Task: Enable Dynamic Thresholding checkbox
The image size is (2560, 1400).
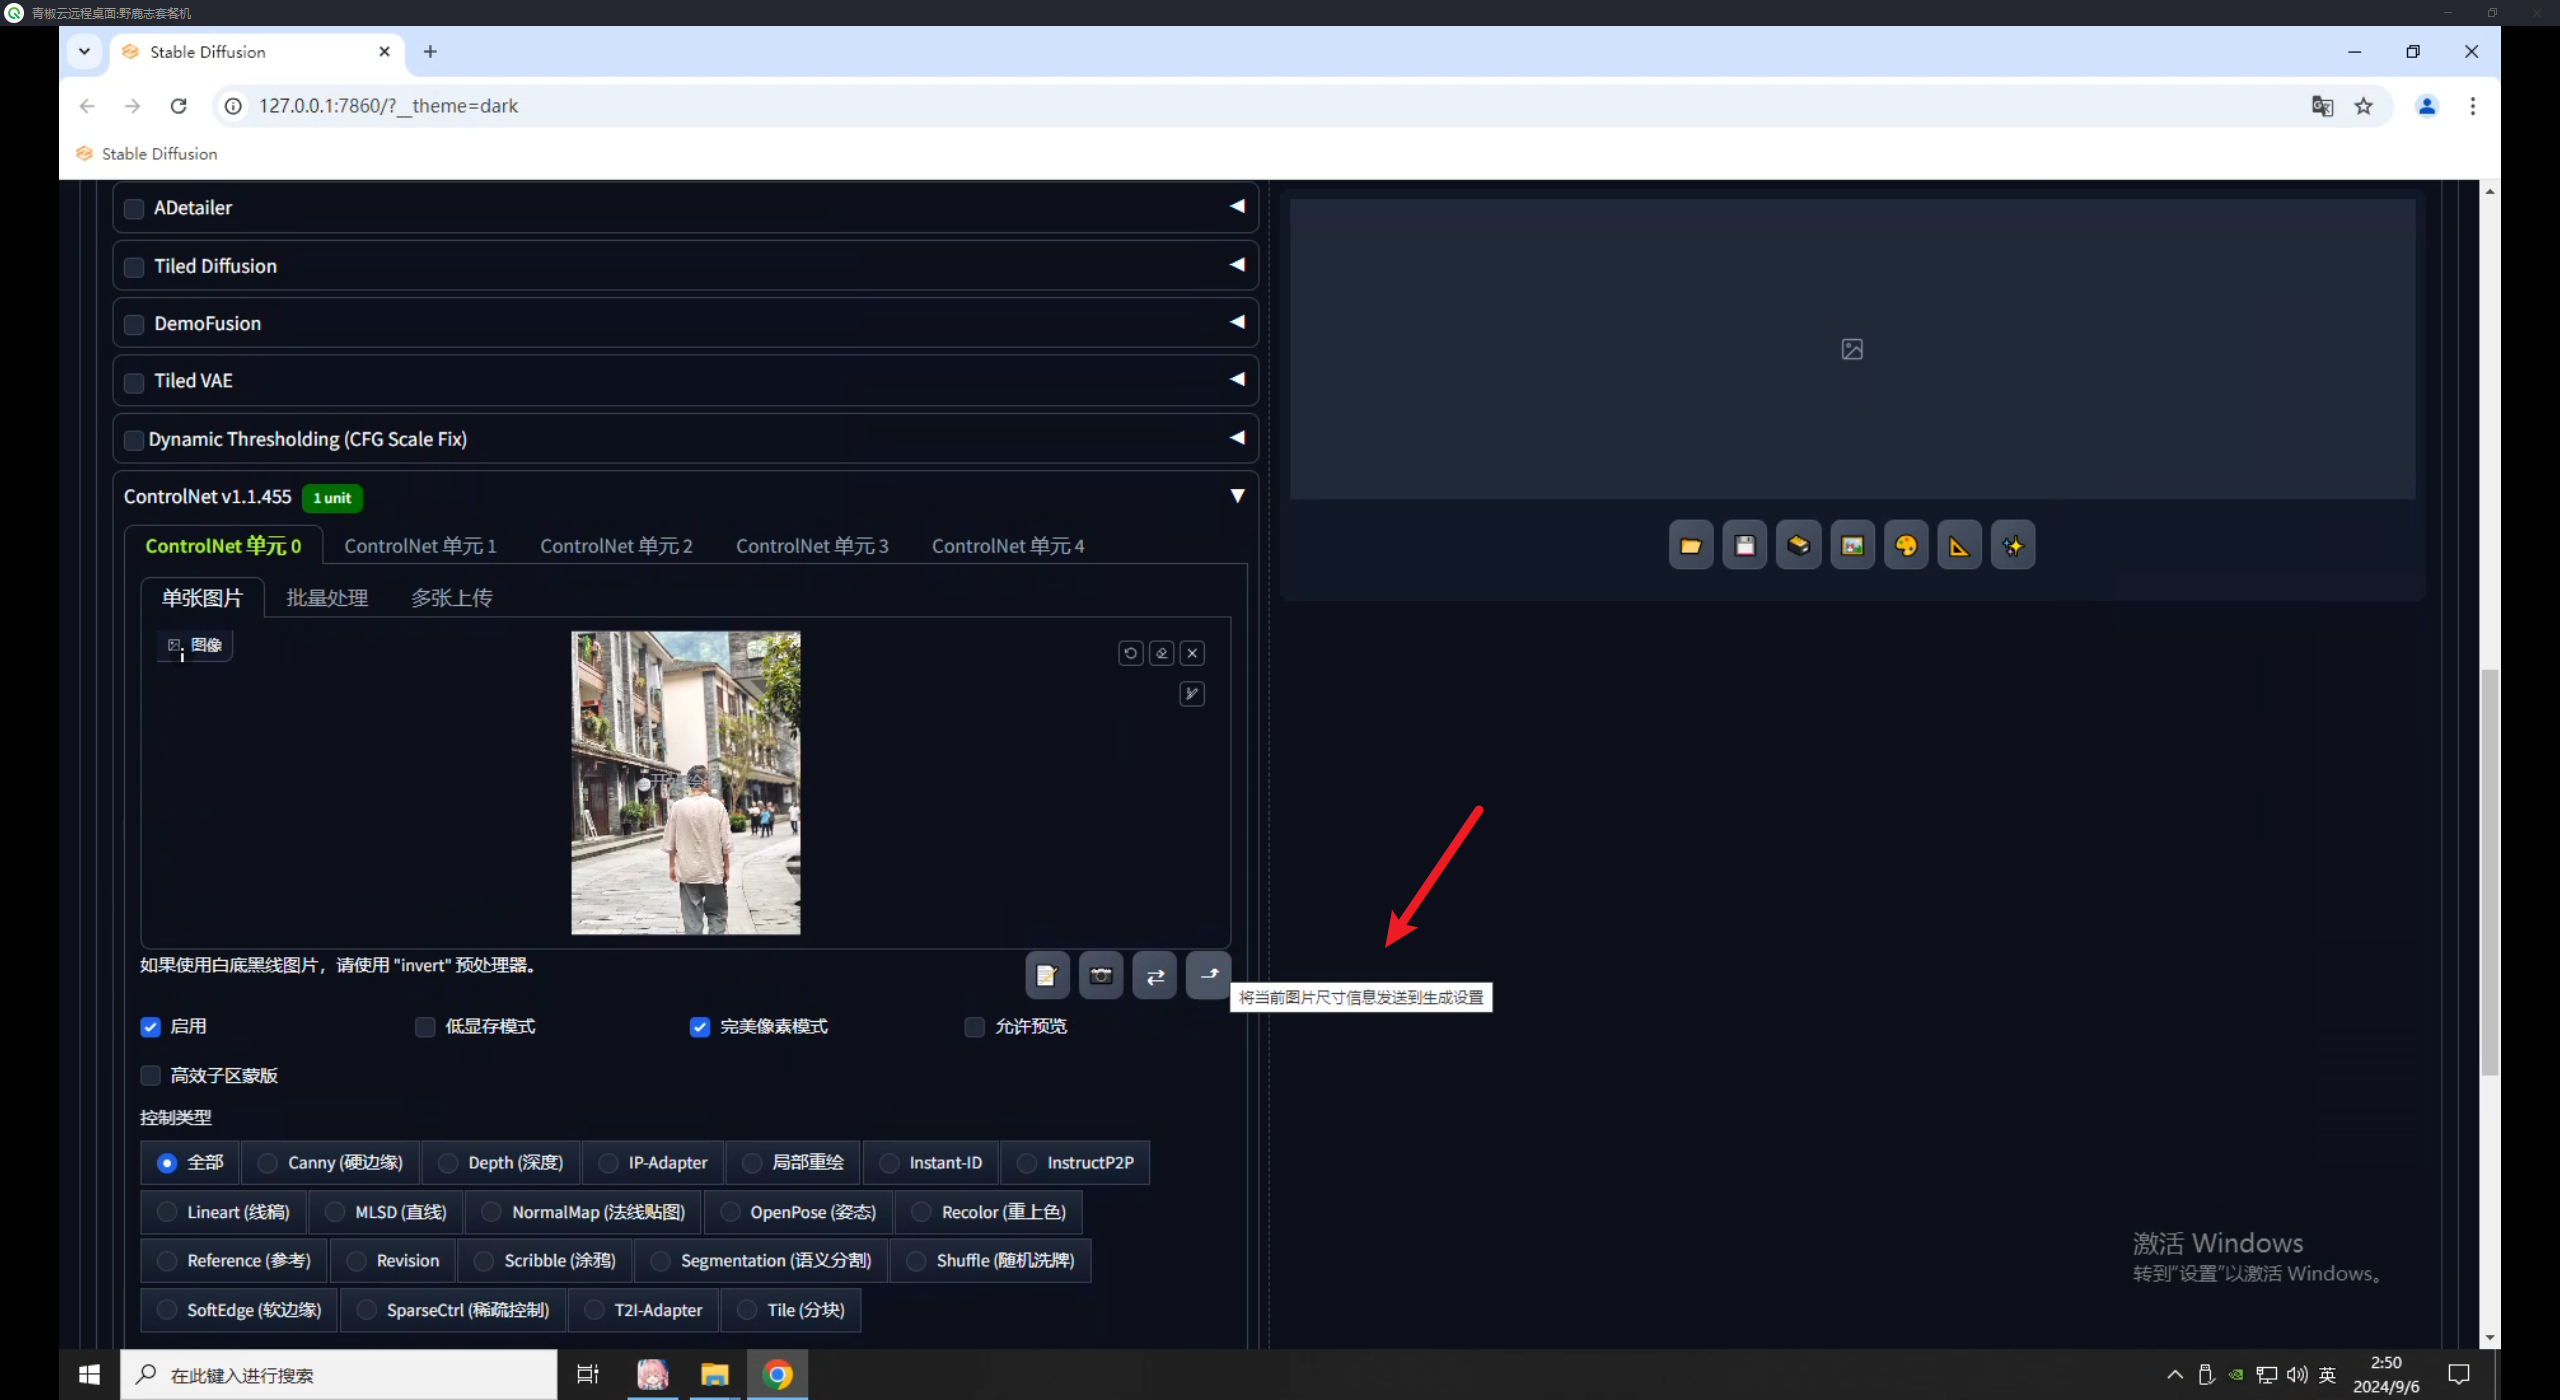Action: coord(134,439)
